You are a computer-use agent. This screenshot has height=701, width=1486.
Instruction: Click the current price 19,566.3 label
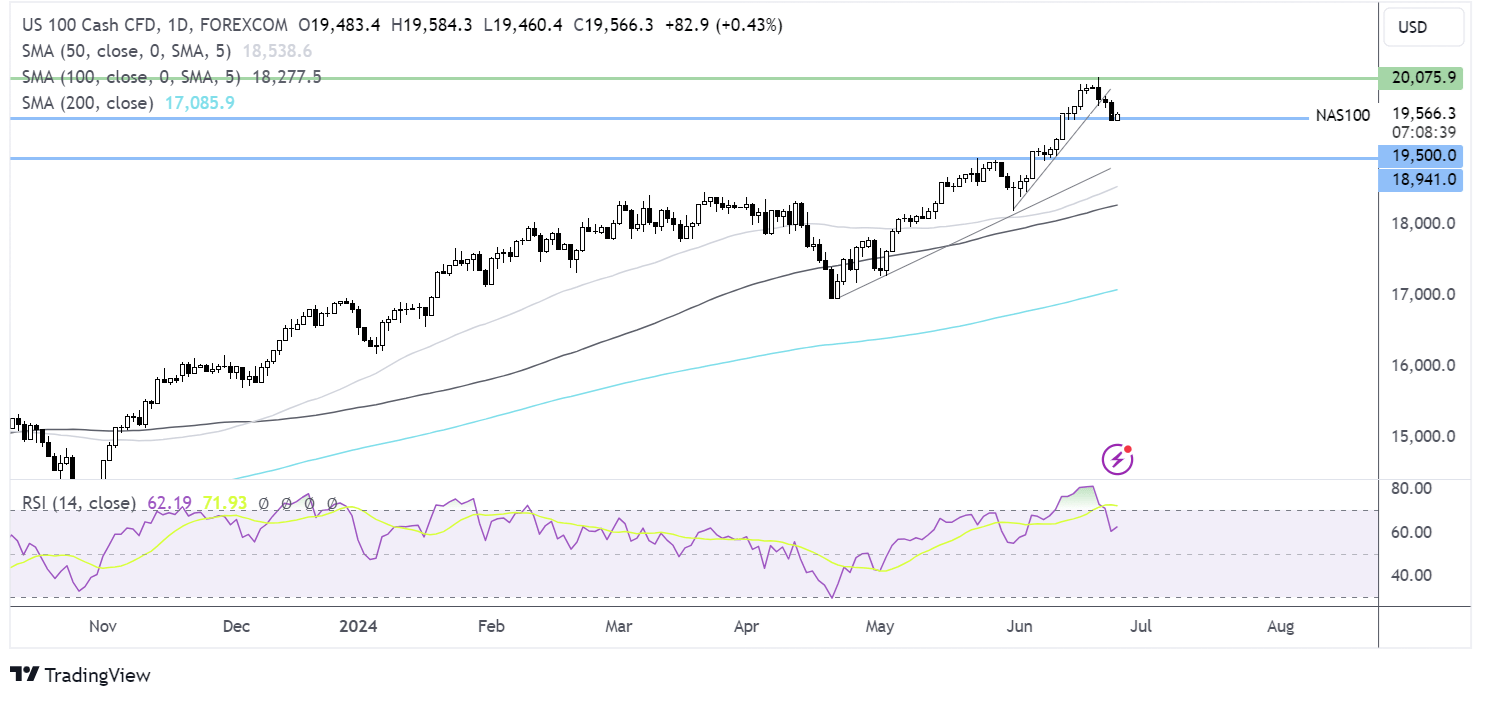point(1425,113)
